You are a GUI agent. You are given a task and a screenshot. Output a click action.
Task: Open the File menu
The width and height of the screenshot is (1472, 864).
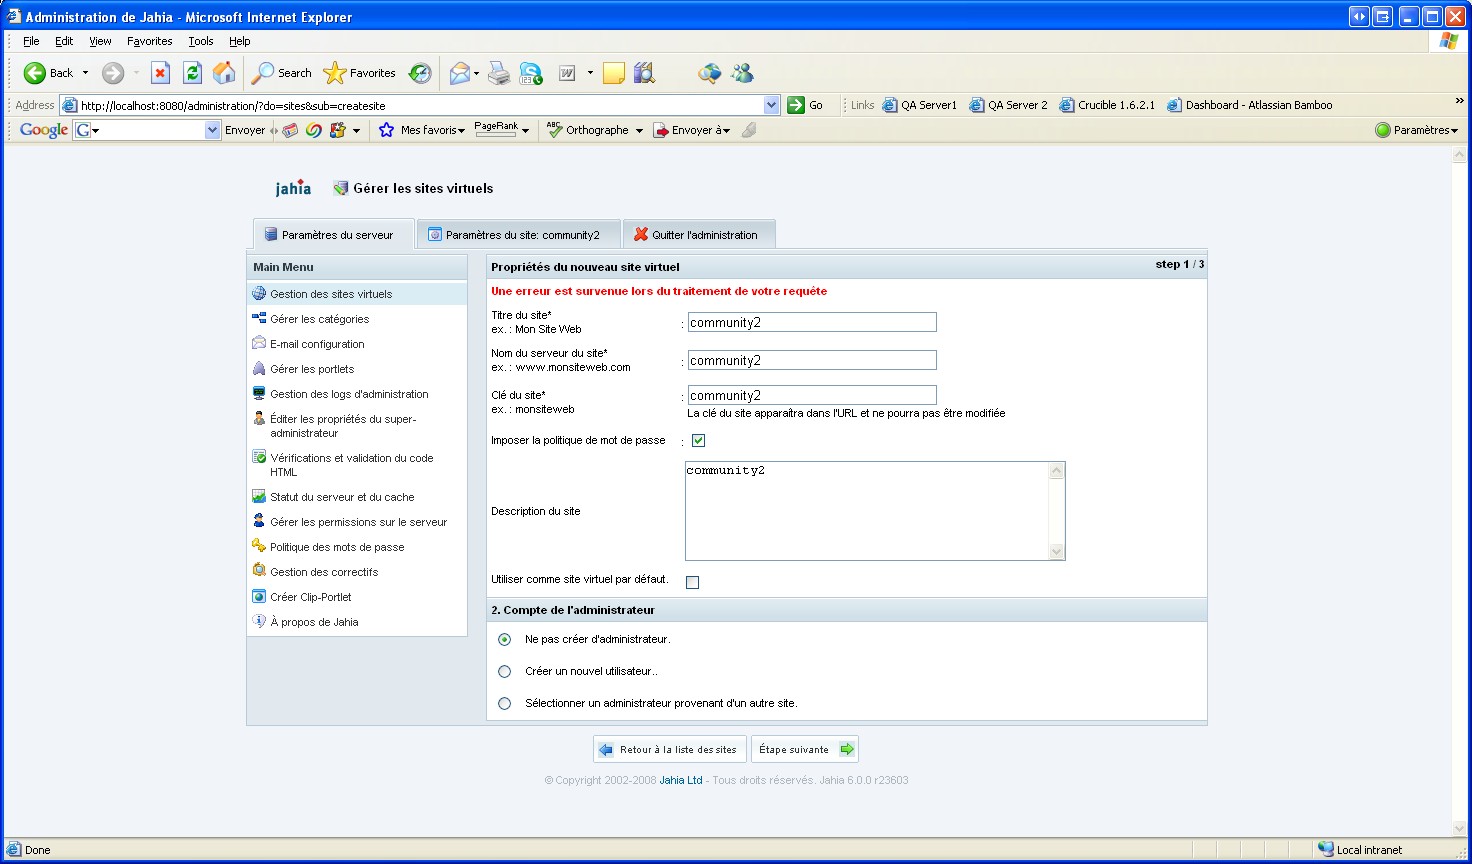pyautogui.click(x=31, y=41)
